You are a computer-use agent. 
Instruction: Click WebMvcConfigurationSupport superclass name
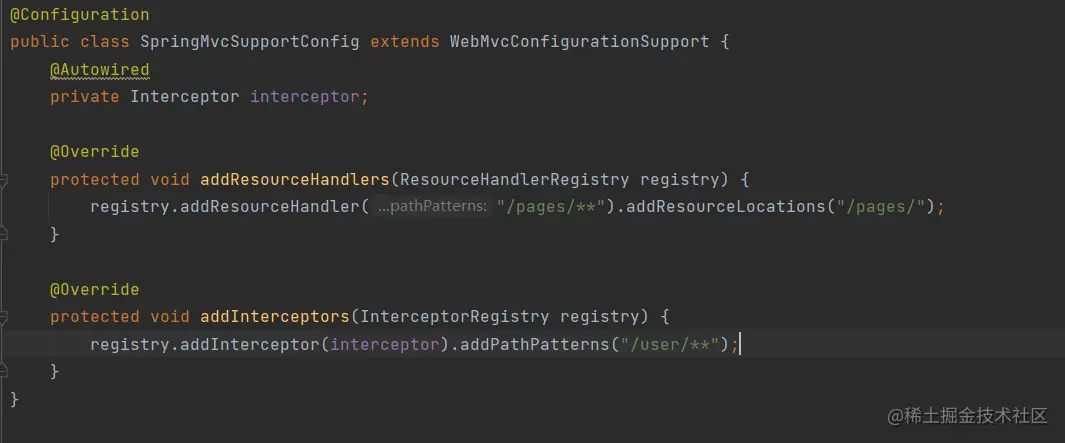click(x=579, y=43)
